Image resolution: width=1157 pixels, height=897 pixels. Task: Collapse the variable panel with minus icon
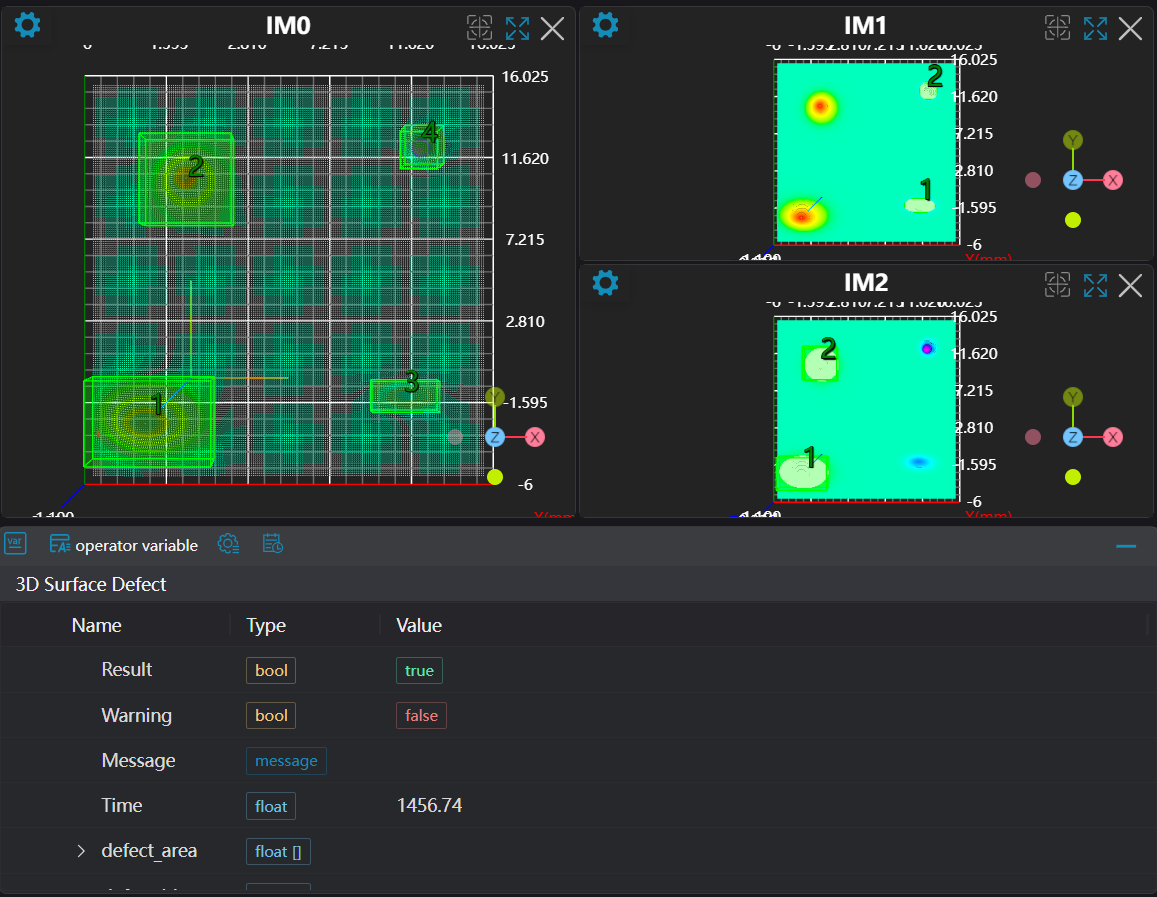tap(1126, 546)
